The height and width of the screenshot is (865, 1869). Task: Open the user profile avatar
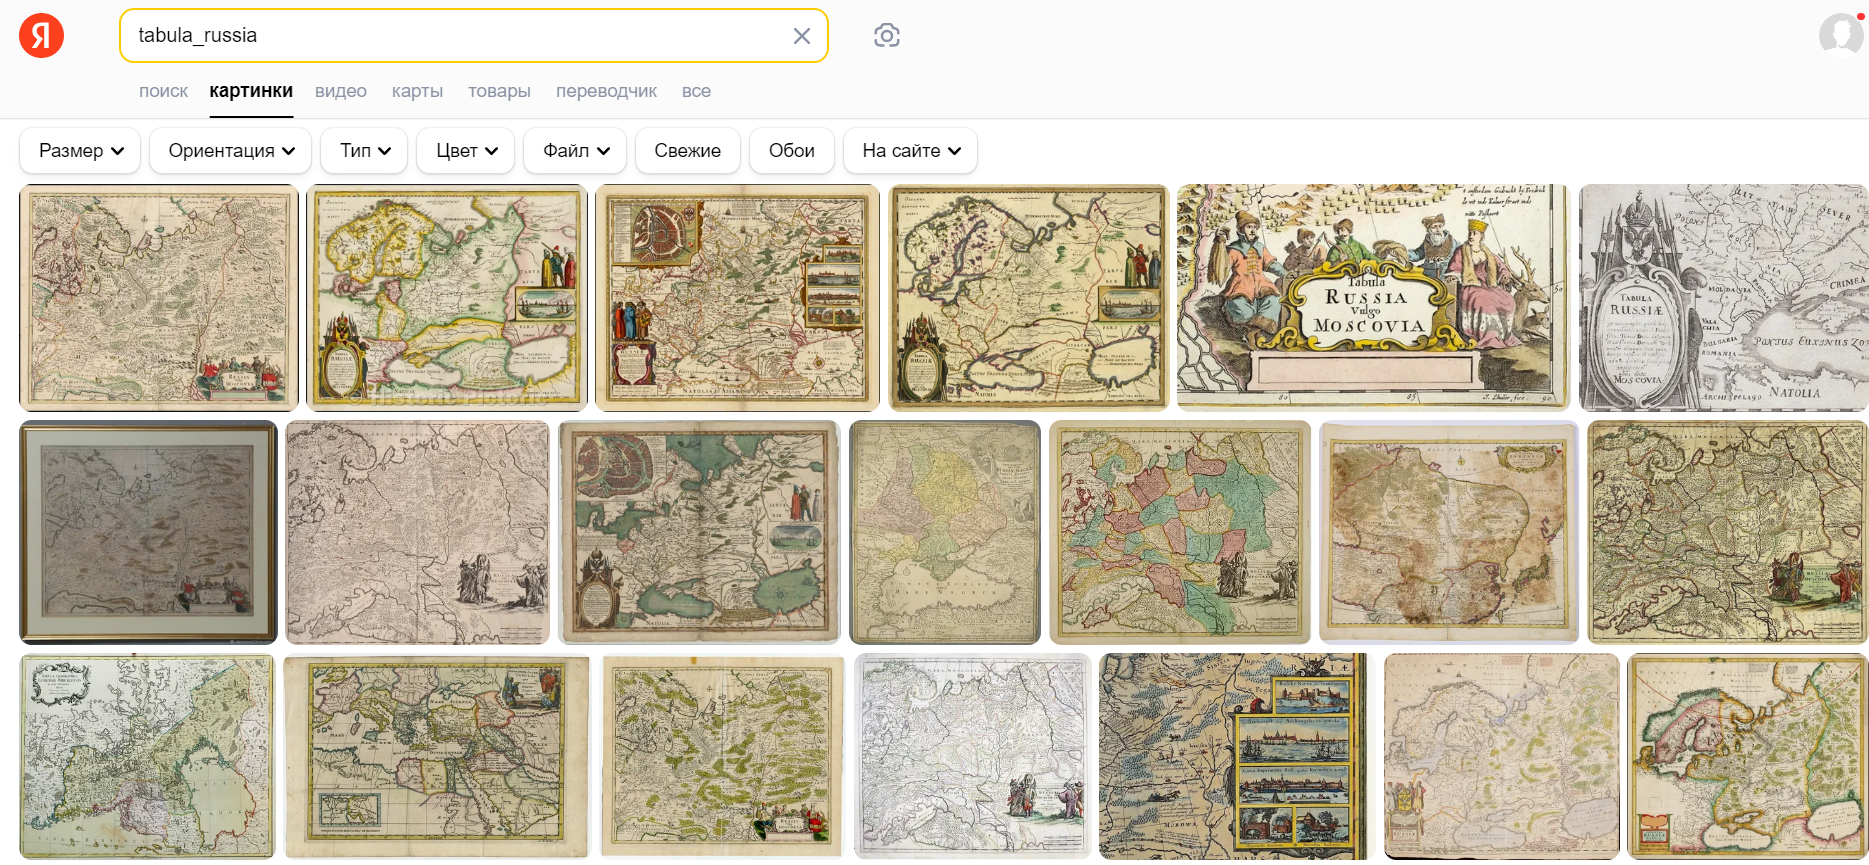click(x=1841, y=35)
